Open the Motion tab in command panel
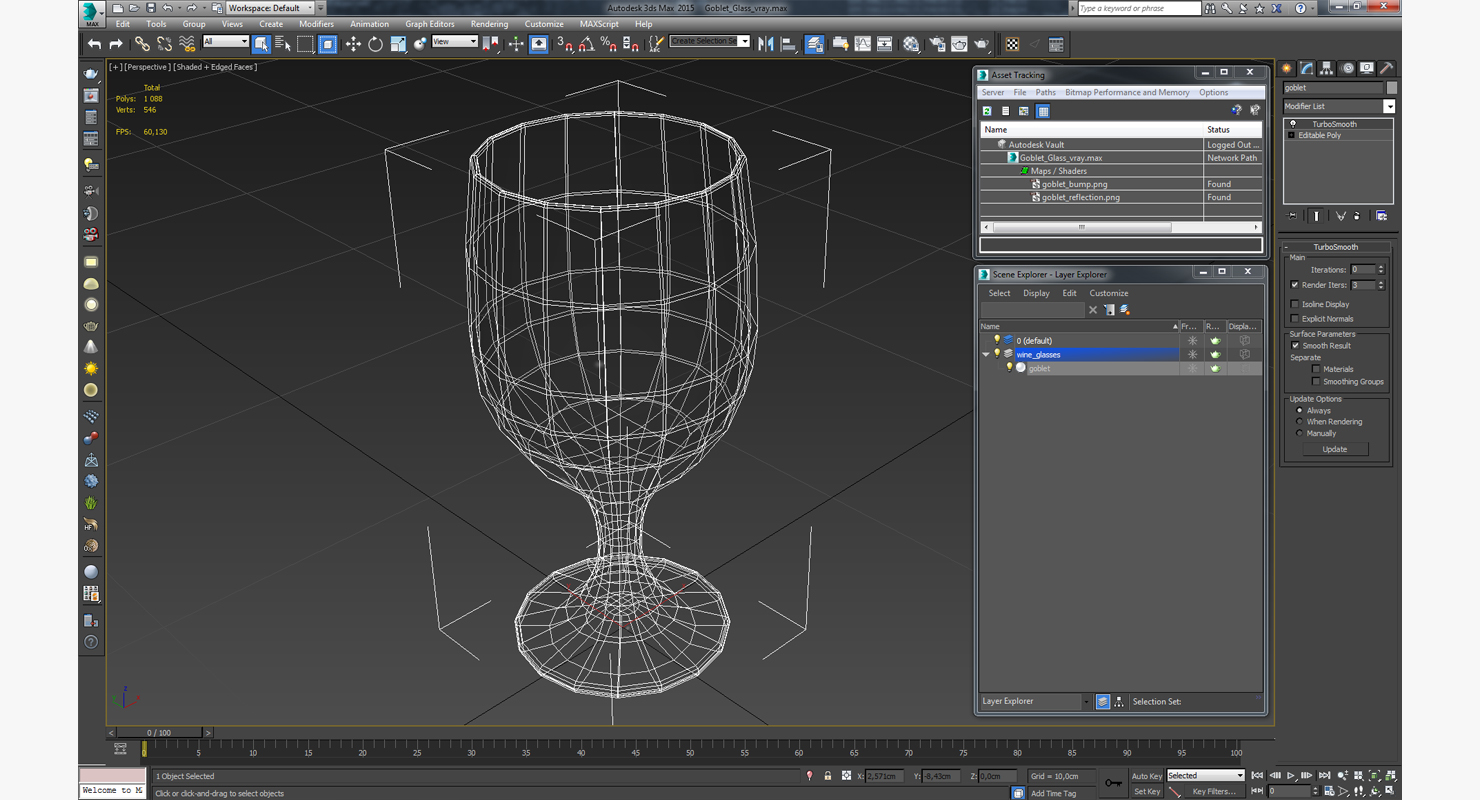This screenshot has height=800, width=1480. point(1347,68)
